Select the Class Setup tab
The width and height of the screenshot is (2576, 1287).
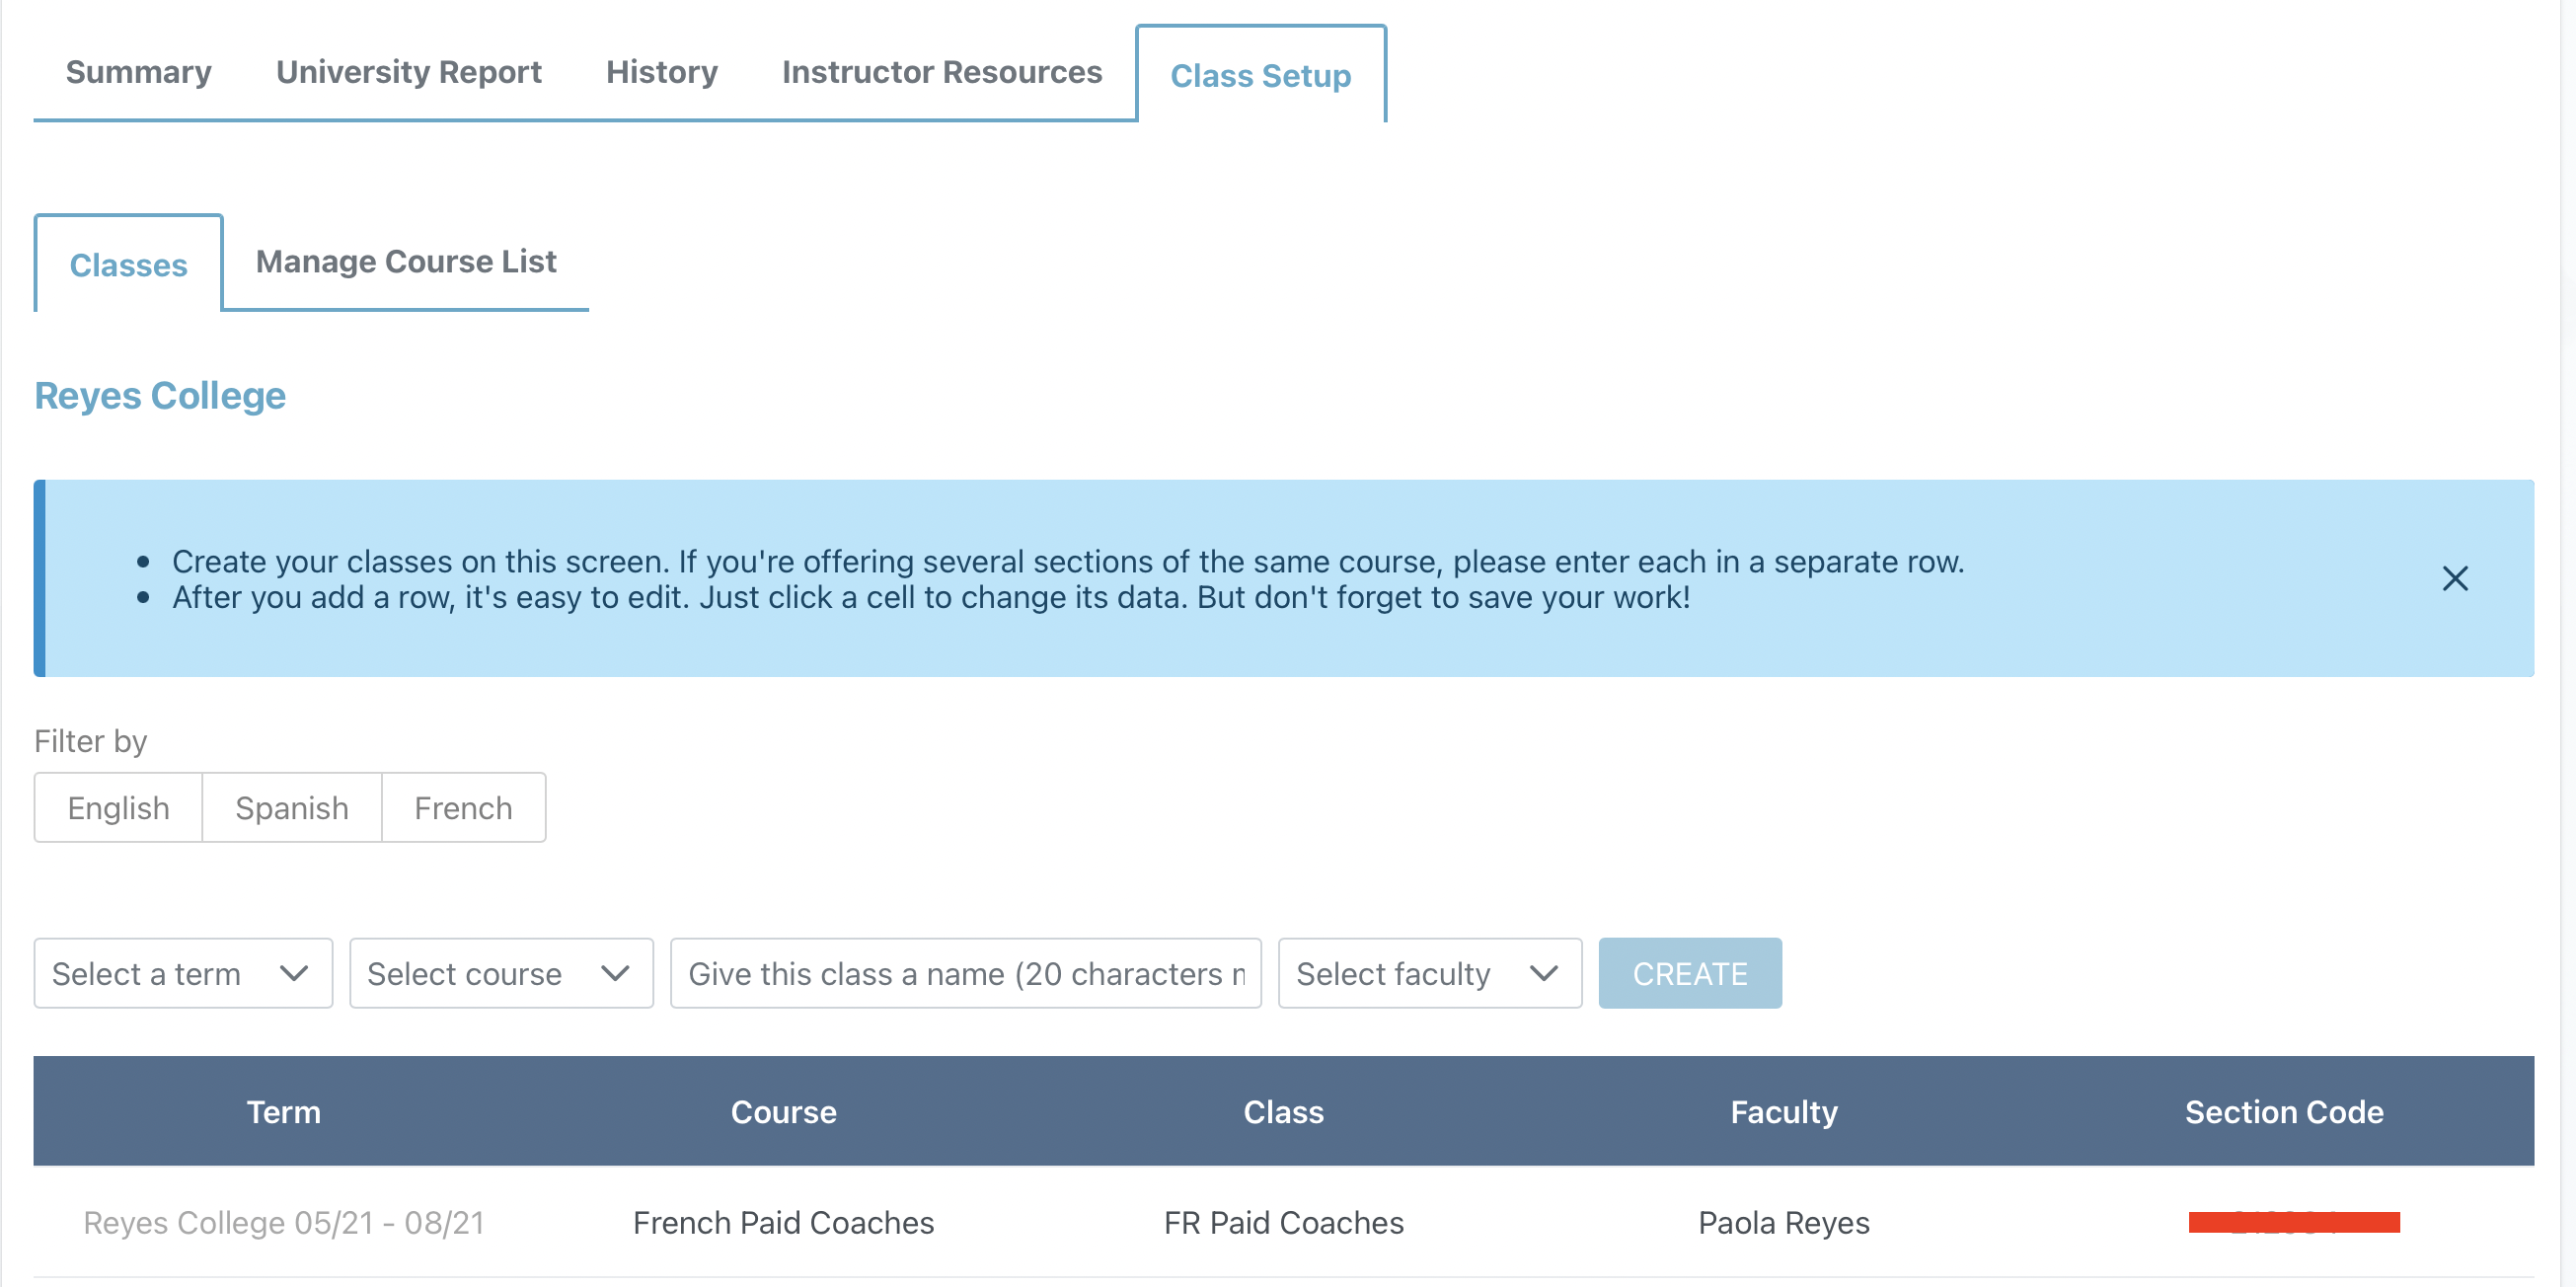click(x=1260, y=76)
